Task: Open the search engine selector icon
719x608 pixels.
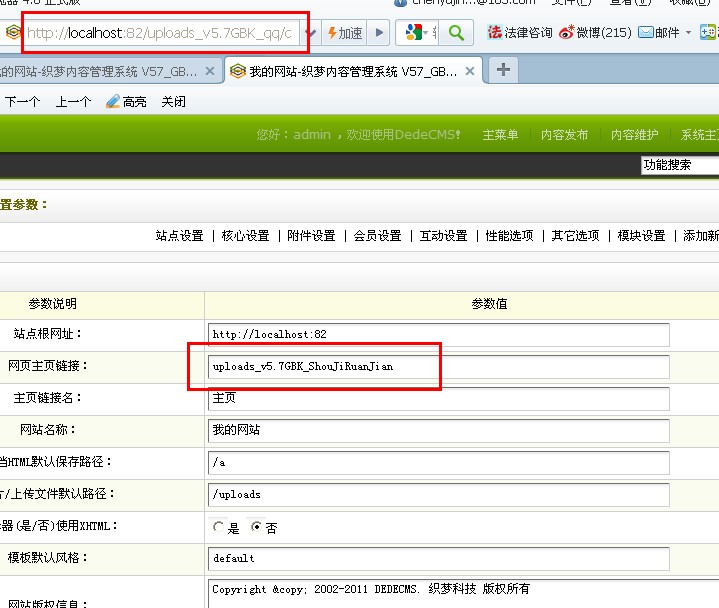Action: pos(417,33)
